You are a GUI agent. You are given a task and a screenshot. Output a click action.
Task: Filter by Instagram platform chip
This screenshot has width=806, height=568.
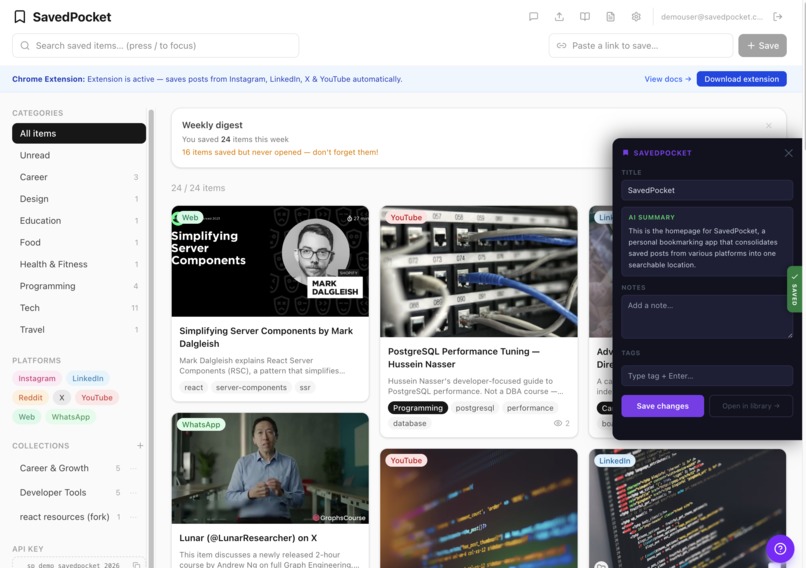coord(37,378)
